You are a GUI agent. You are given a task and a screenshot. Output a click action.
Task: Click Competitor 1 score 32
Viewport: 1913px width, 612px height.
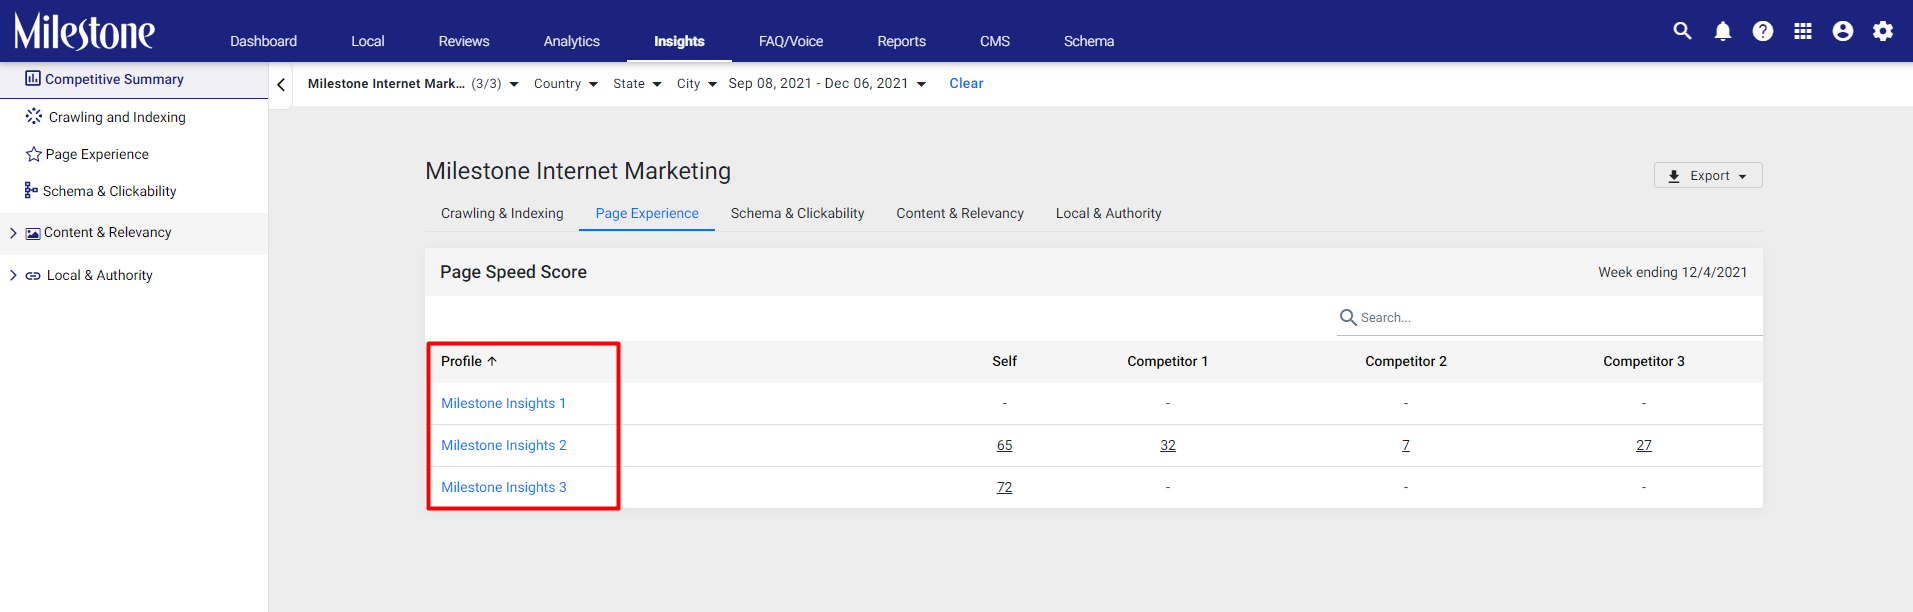click(1168, 445)
